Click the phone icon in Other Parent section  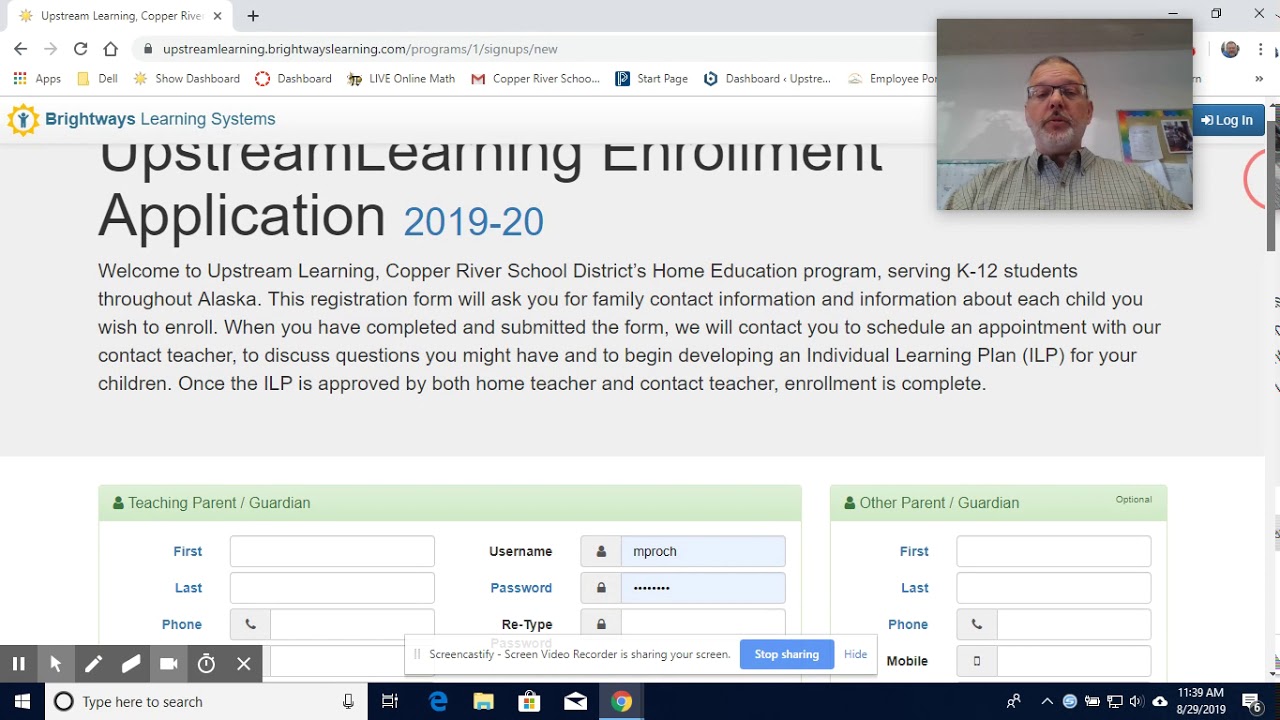(977, 624)
